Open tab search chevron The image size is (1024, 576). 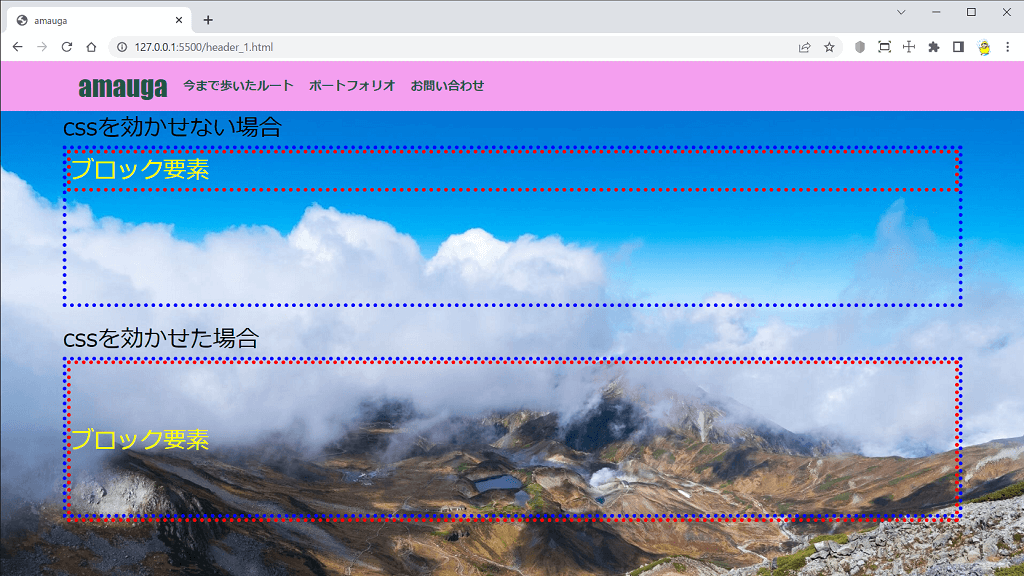tap(901, 12)
